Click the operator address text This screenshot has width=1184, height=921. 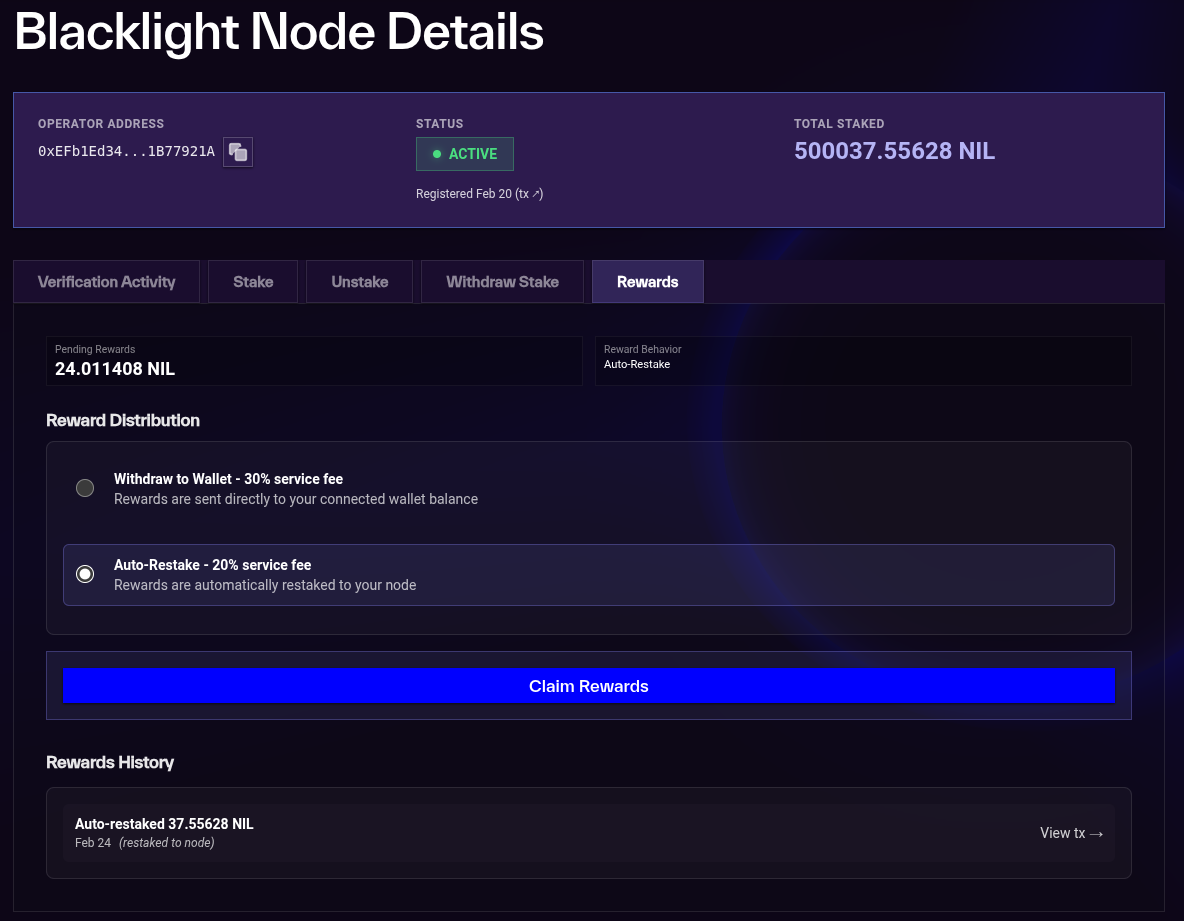point(126,151)
